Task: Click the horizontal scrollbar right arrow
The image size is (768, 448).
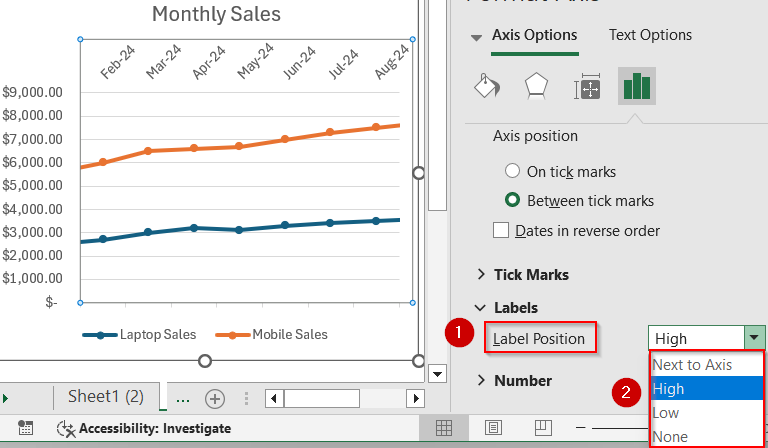Action: click(x=416, y=399)
